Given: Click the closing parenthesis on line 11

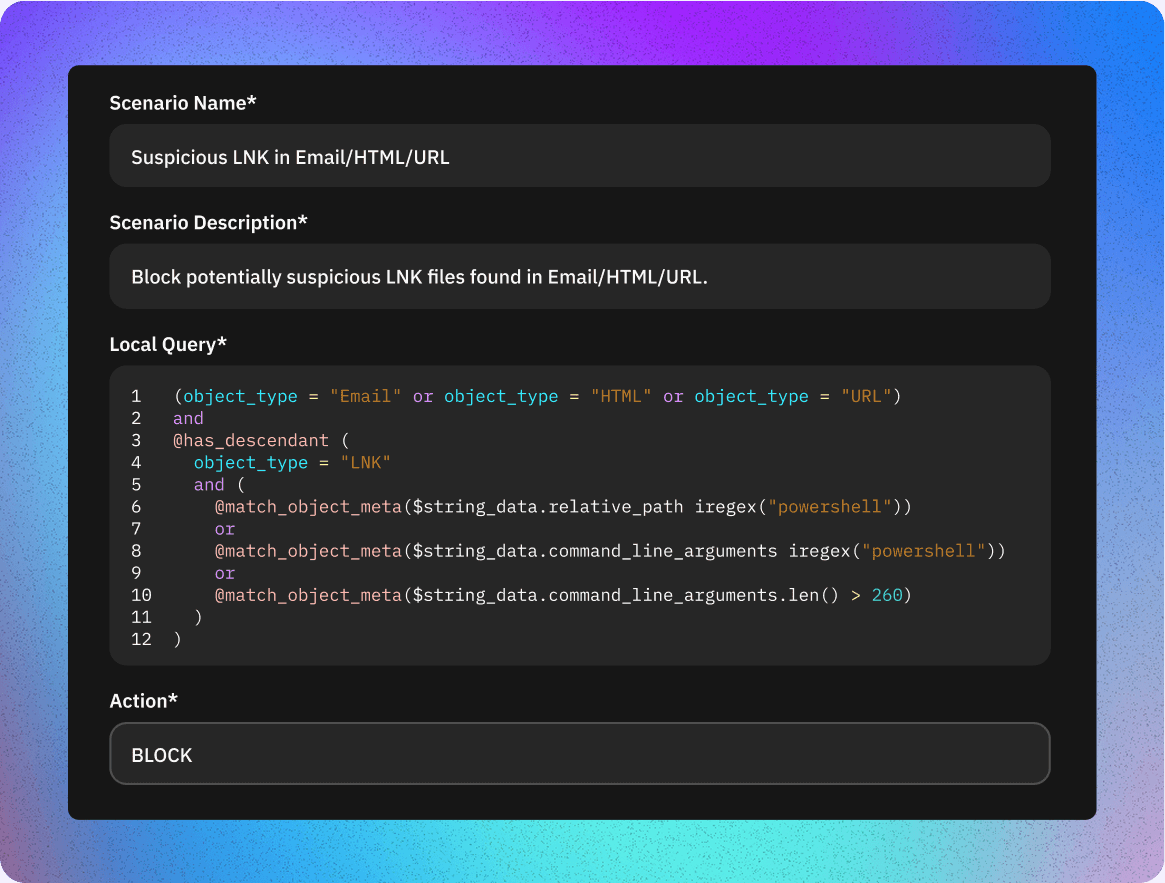Looking at the screenshot, I should point(198,617).
